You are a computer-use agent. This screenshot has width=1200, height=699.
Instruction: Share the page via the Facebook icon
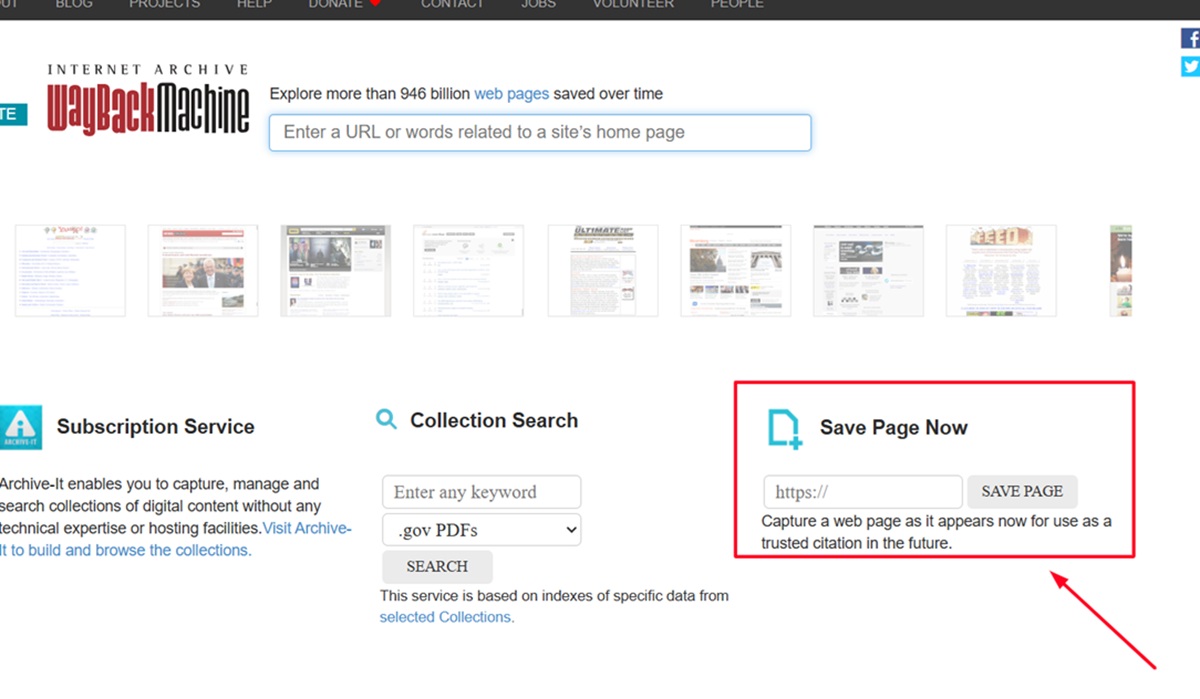1190,37
